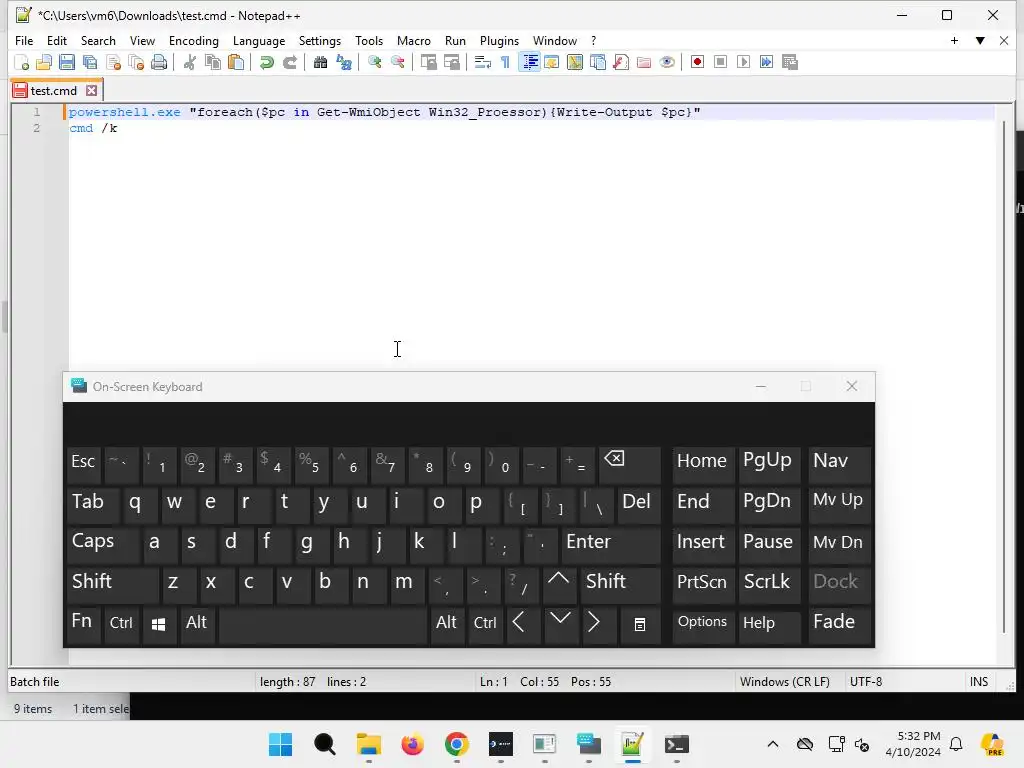This screenshot has width=1024, height=768.
Task: Click the Windows (CR LF) status bar entry
Action: [x=784, y=682]
